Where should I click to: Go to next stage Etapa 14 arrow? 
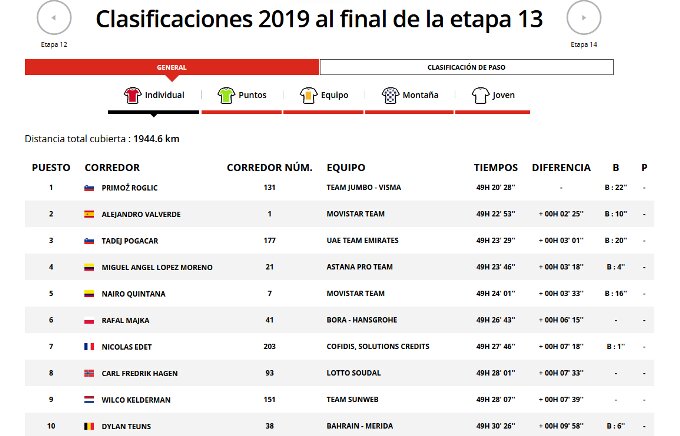click(584, 17)
